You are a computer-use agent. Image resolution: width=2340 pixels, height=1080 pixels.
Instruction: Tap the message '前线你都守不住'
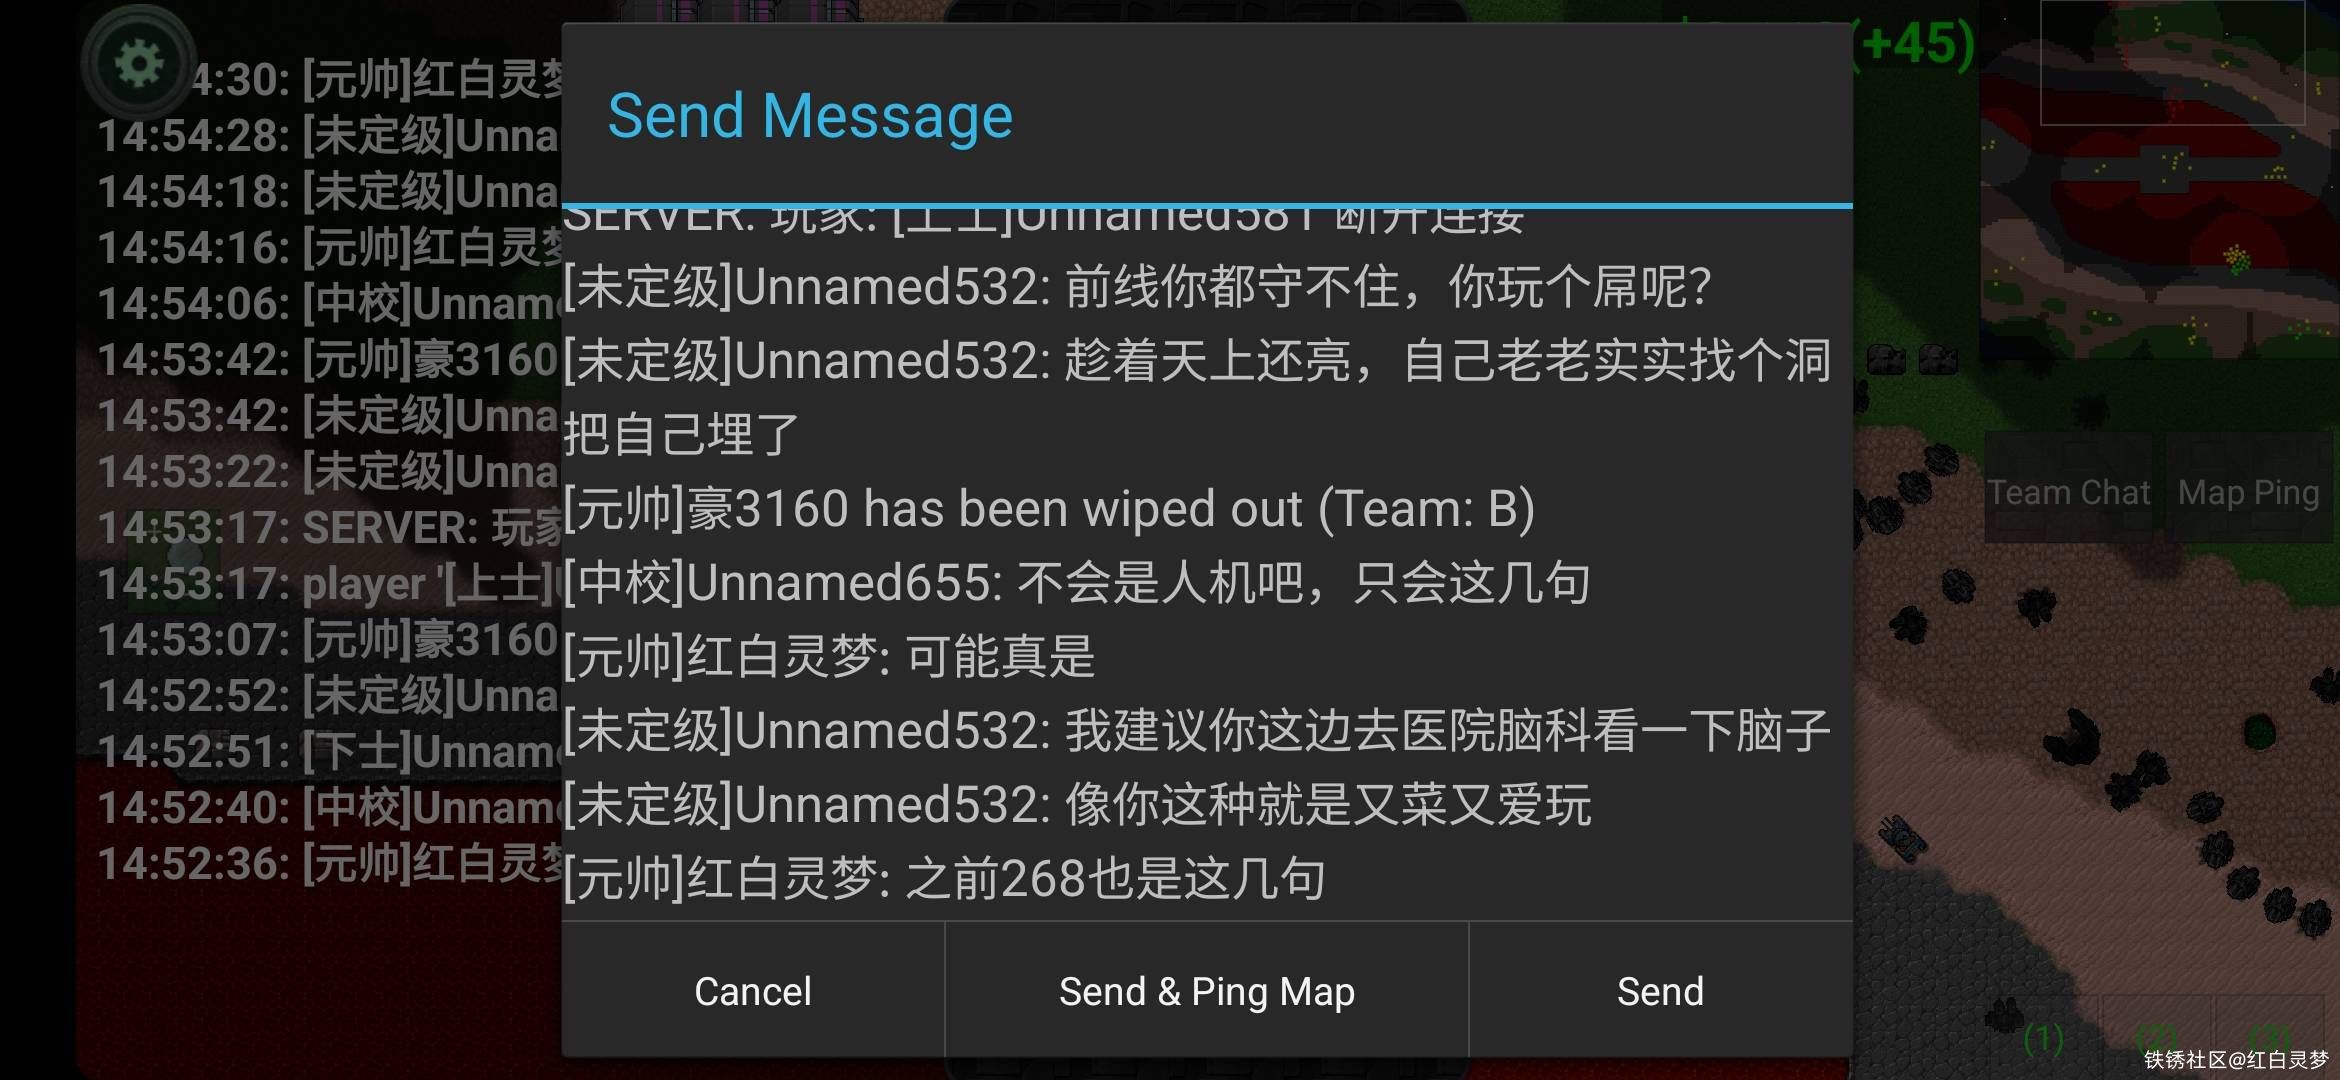[x=1138, y=286]
